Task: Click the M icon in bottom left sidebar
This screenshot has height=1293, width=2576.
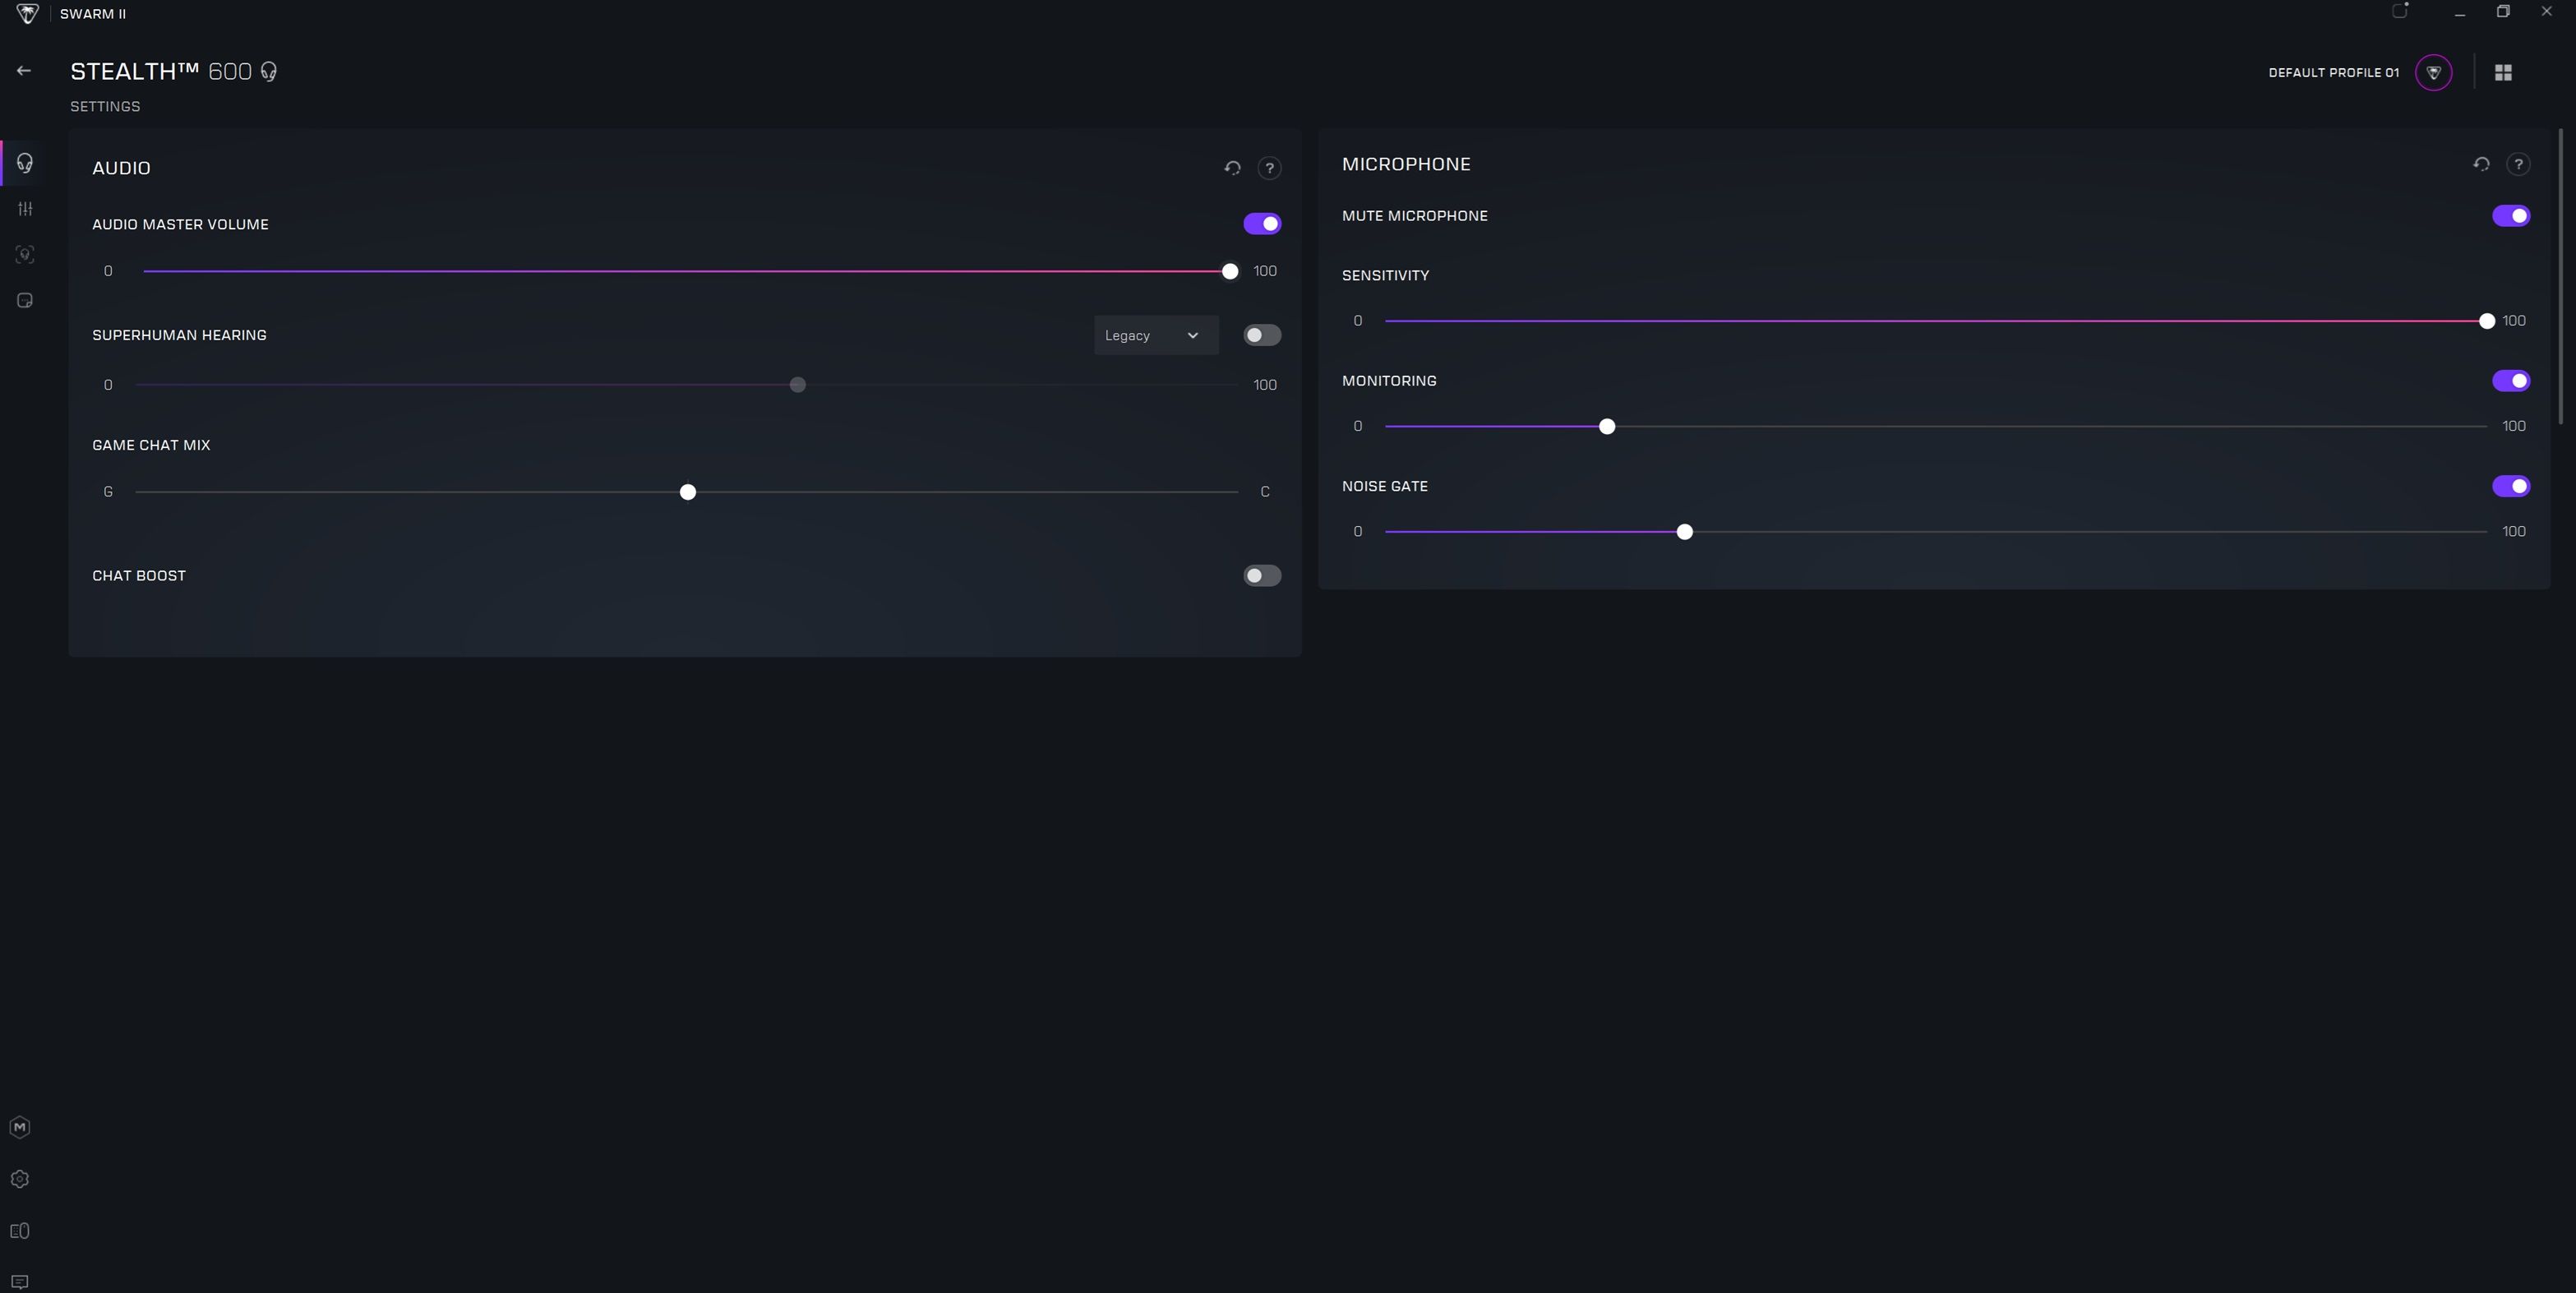Action: coord(21,1128)
